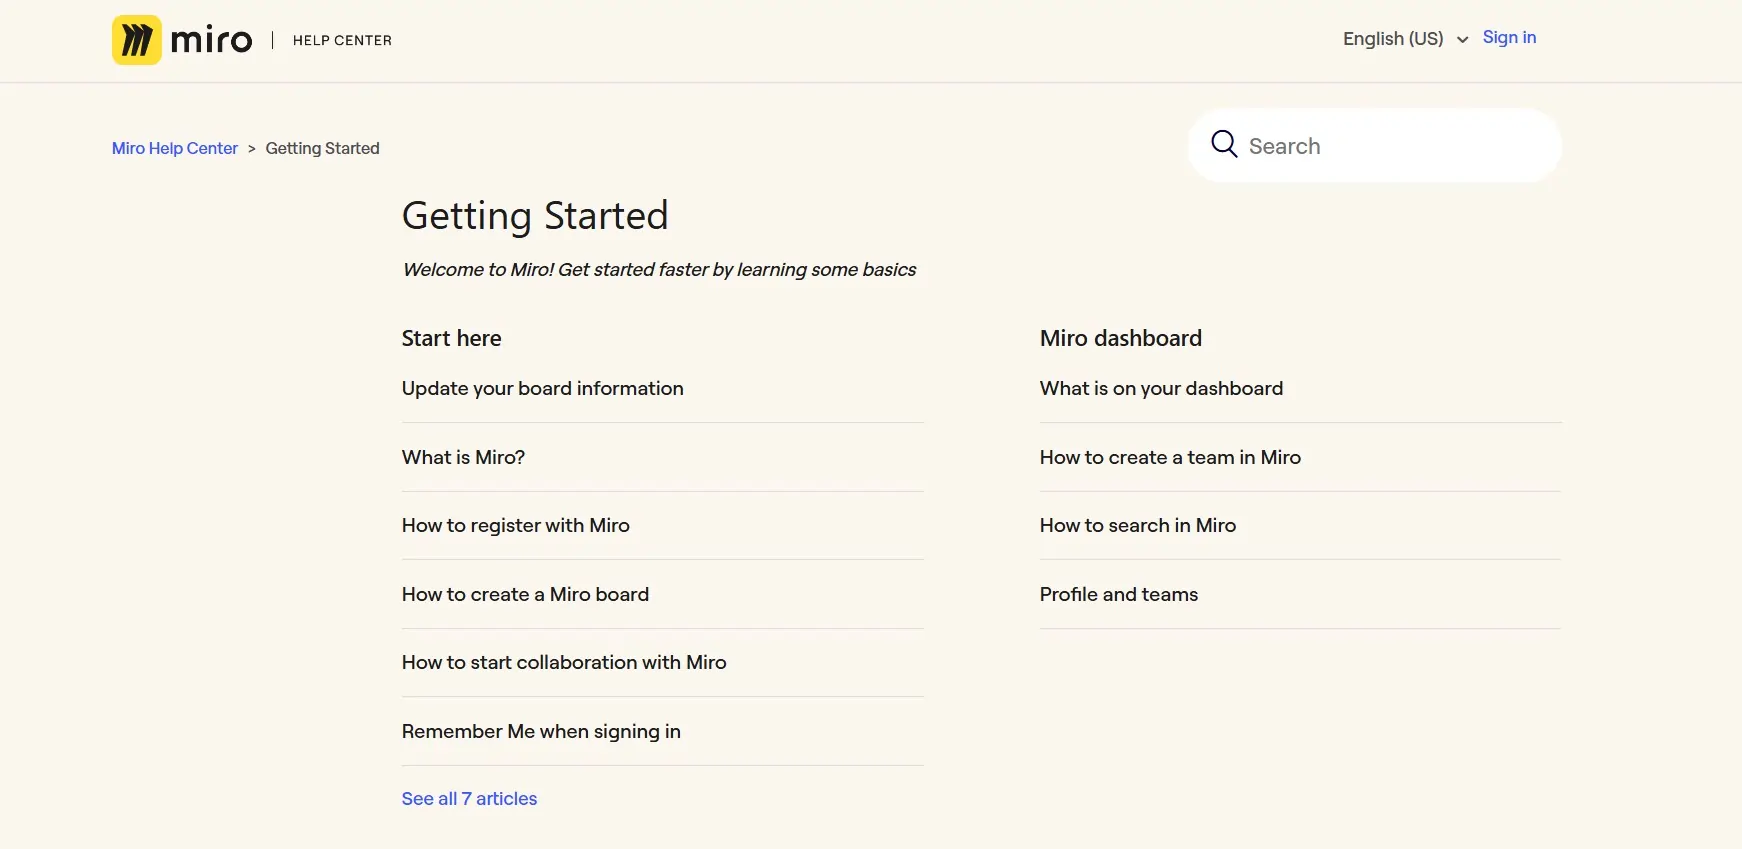
Task: Open How to create a team in Miro
Action: (1170, 457)
